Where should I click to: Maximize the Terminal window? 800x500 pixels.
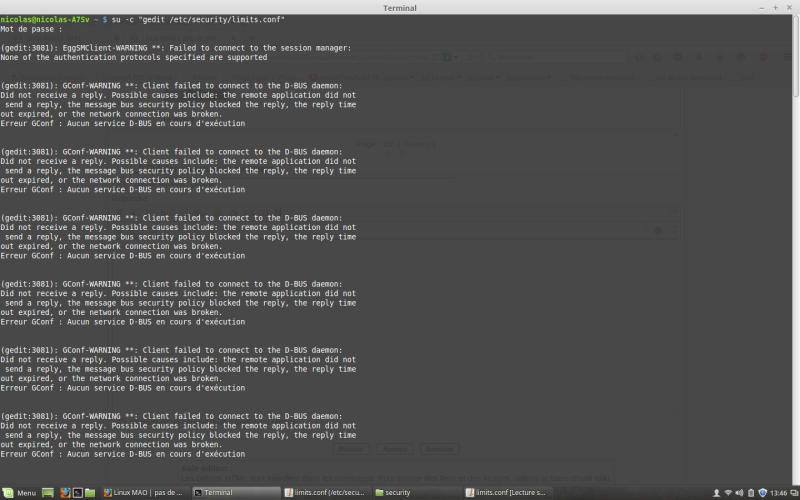[x=776, y=8]
